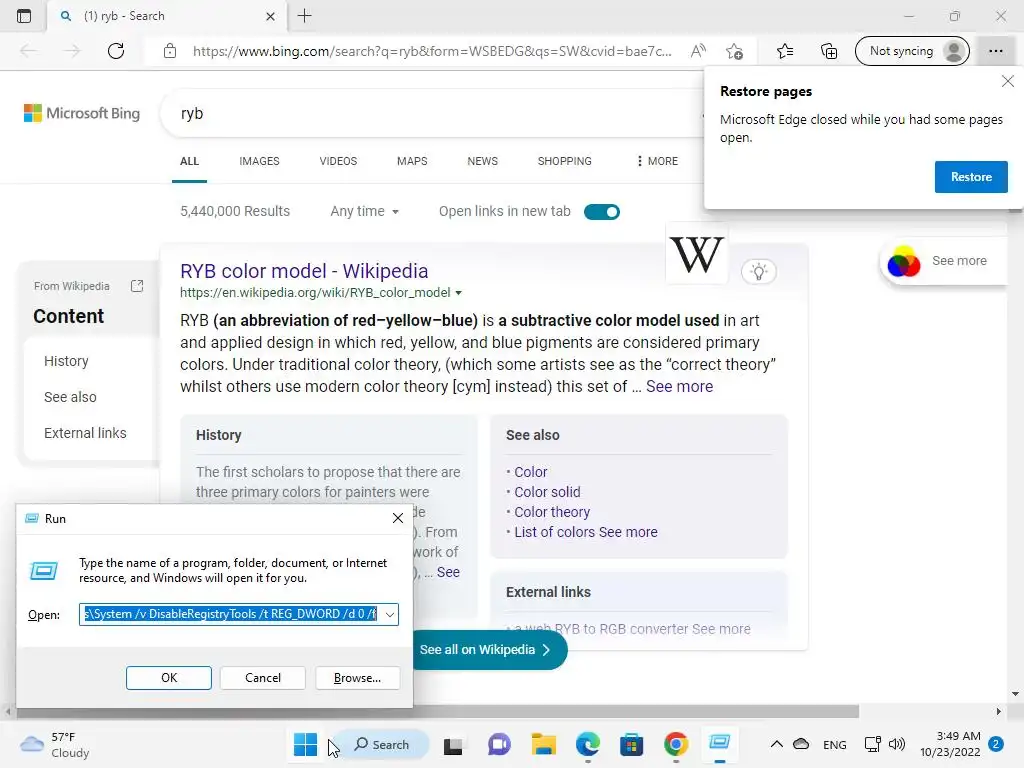Open Windows Start menu
The image size is (1024, 768).
click(305, 744)
